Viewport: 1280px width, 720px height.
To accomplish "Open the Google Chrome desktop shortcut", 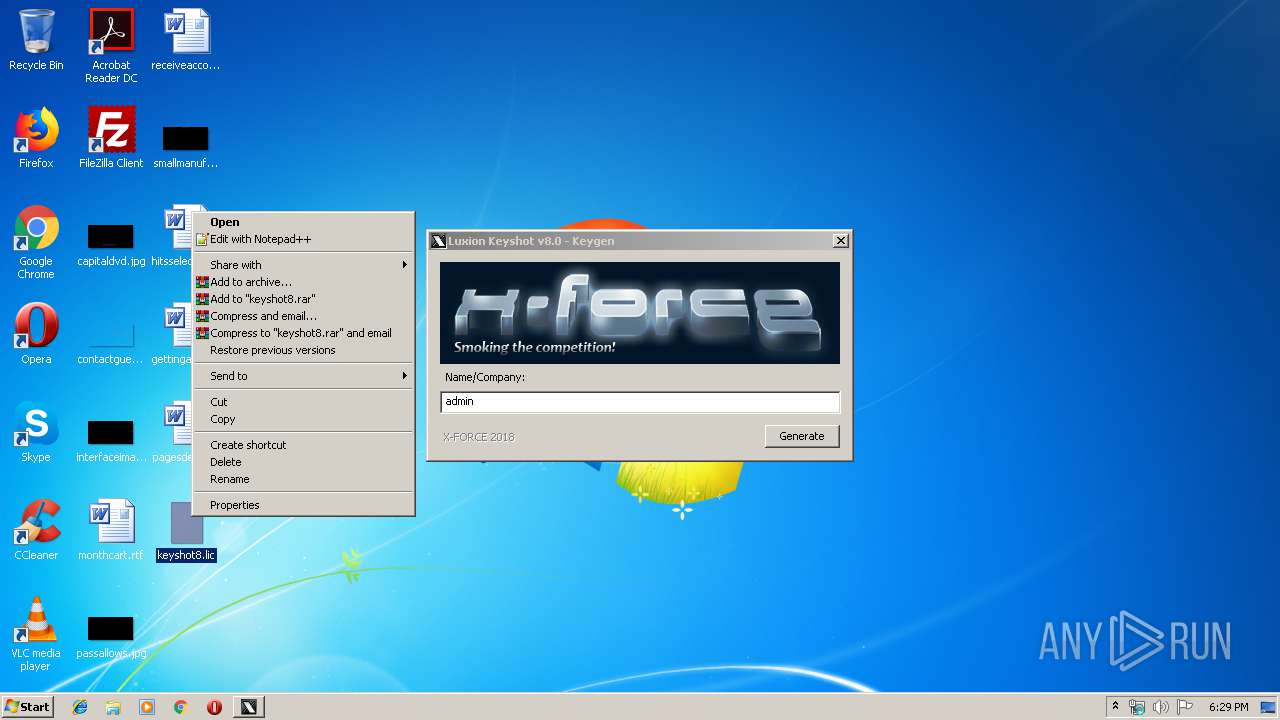I will point(36,242).
